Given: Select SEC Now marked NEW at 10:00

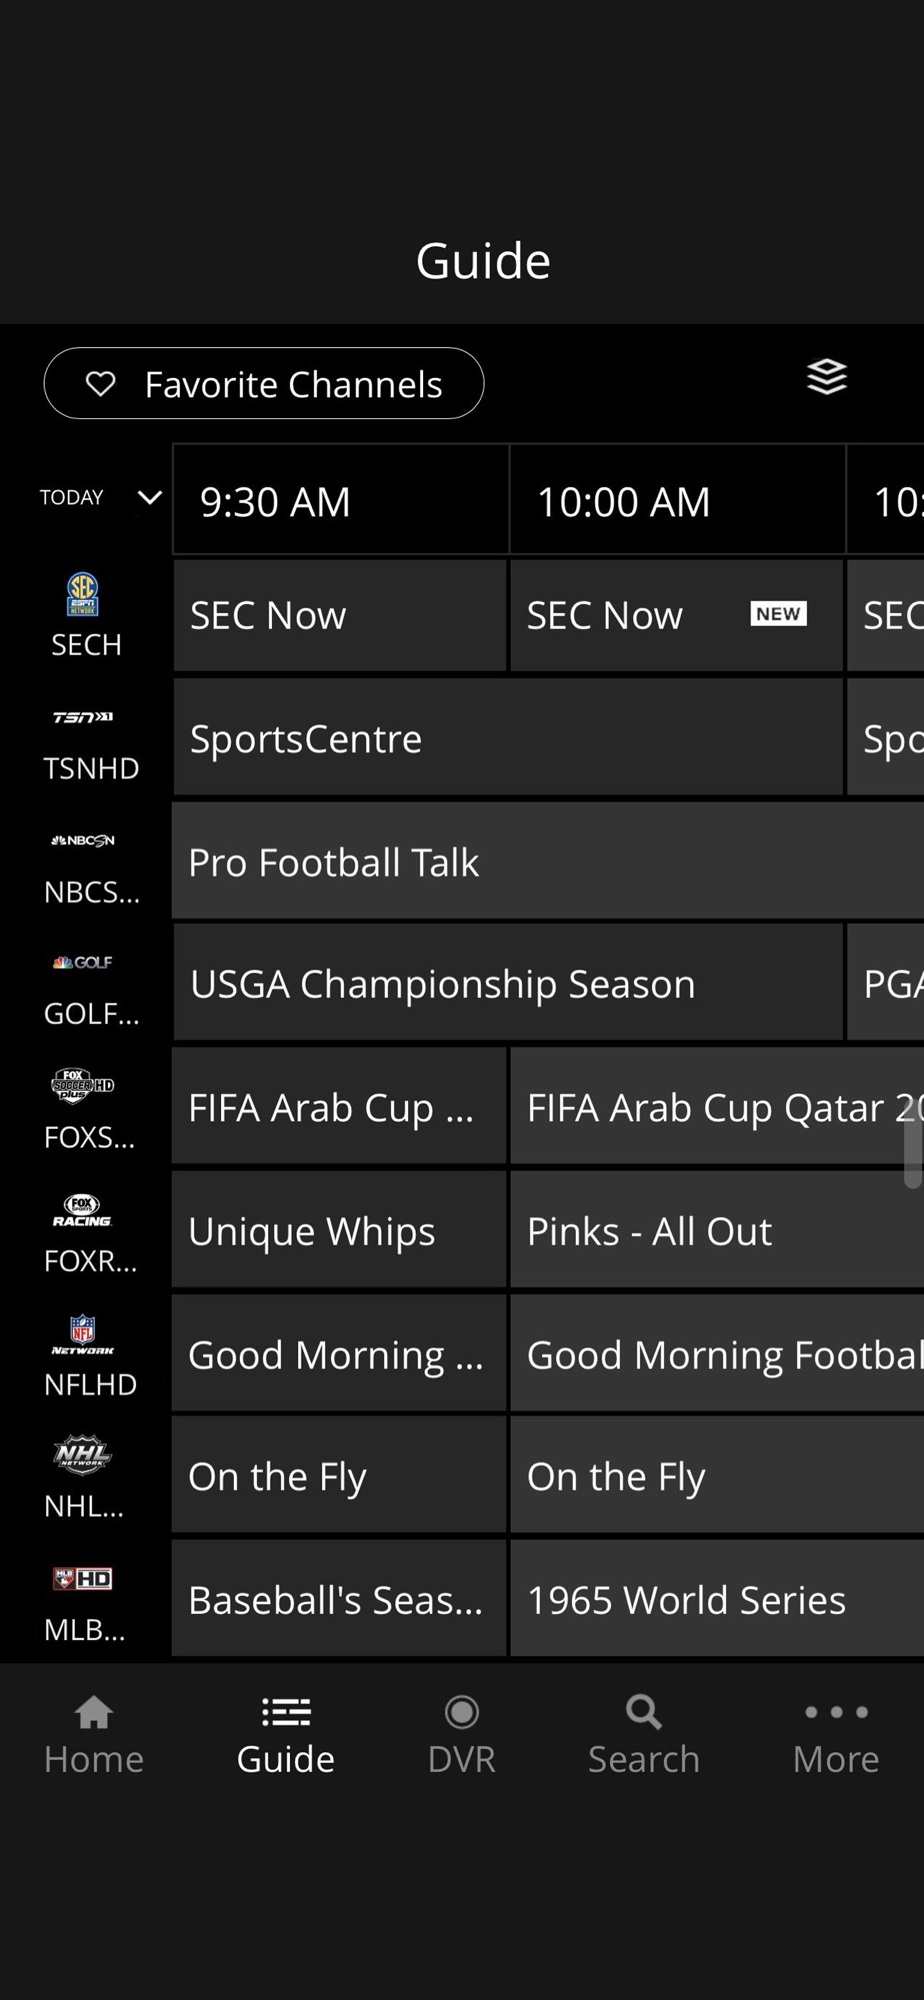Looking at the screenshot, I should [676, 615].
